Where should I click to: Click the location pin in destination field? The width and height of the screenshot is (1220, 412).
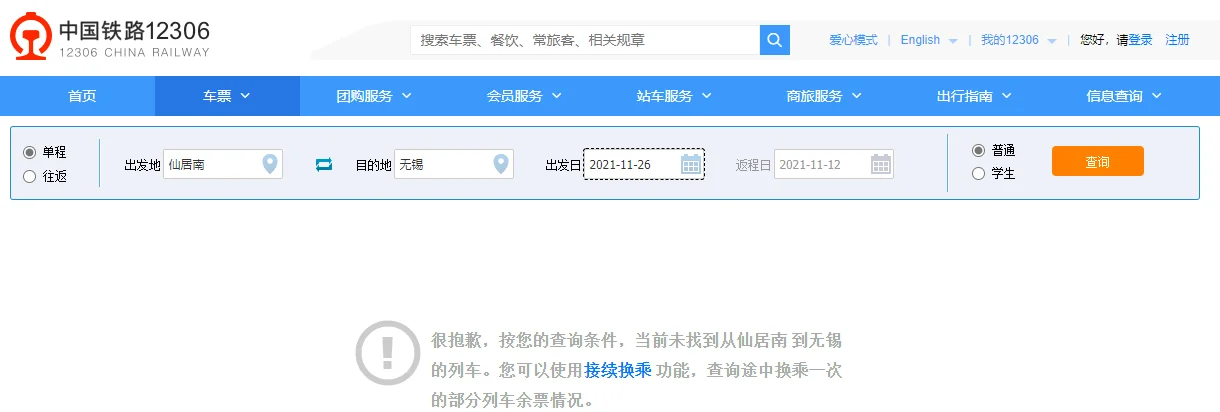tap(500, 164)
